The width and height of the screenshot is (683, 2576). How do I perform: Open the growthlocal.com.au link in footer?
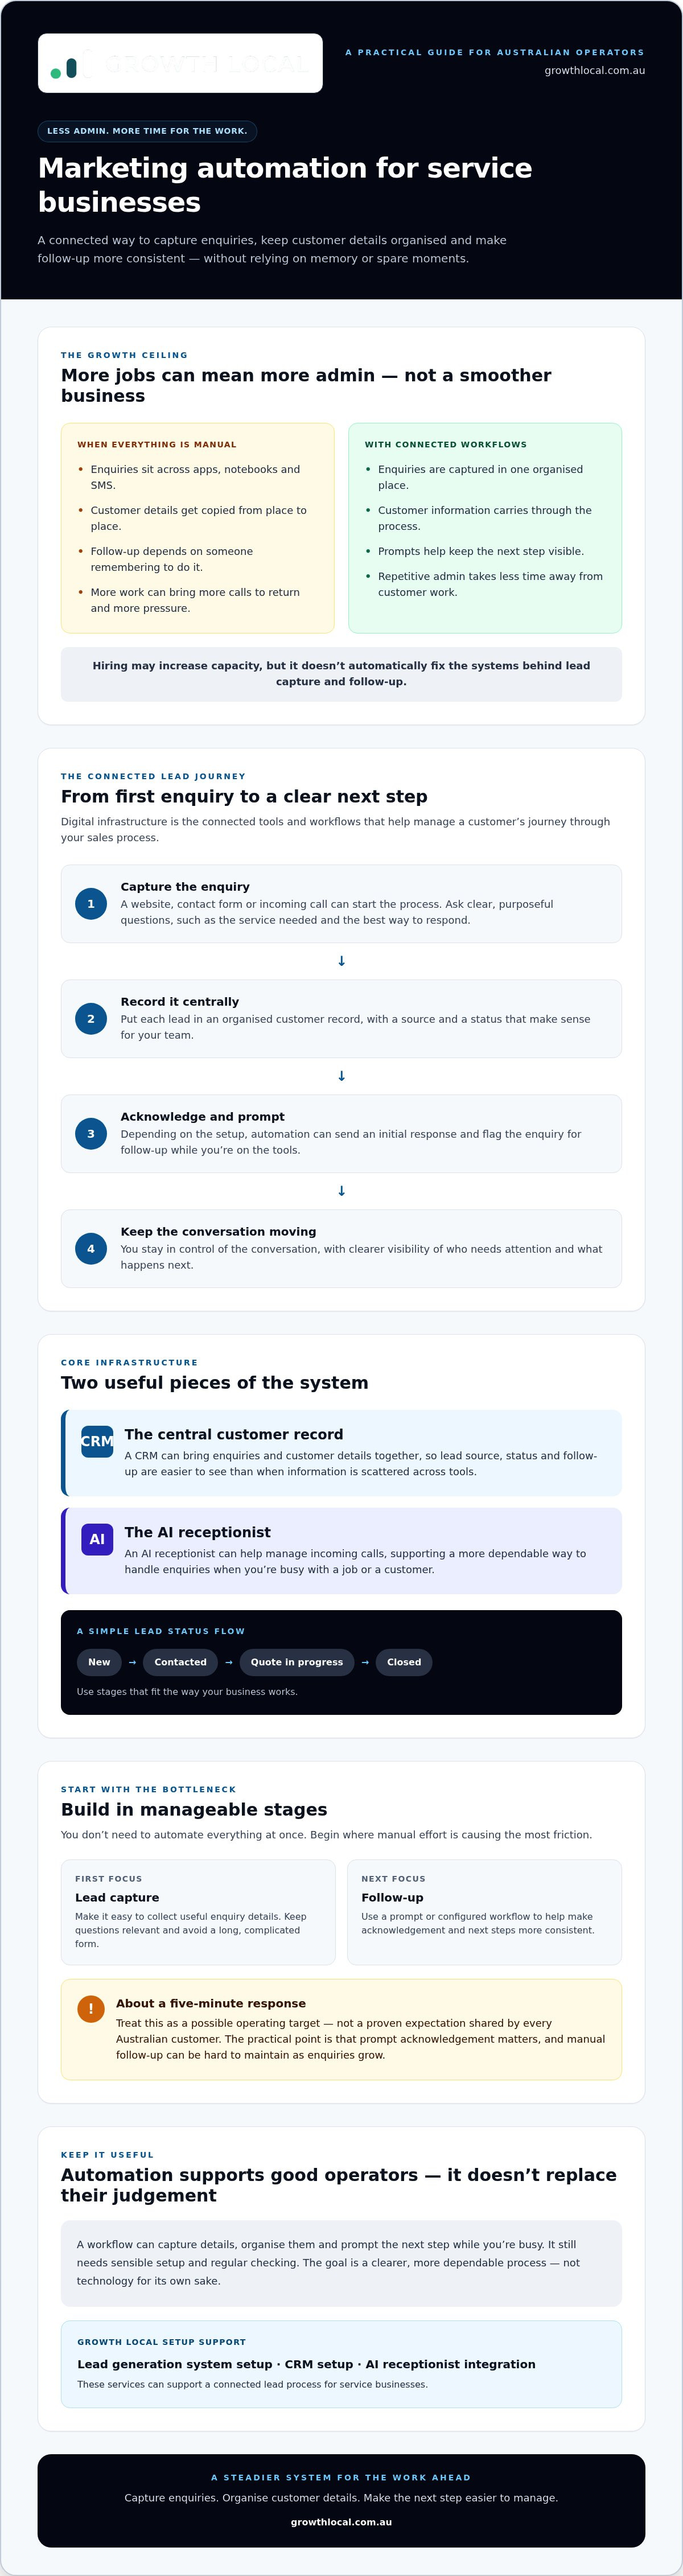tap(341, 2522)
